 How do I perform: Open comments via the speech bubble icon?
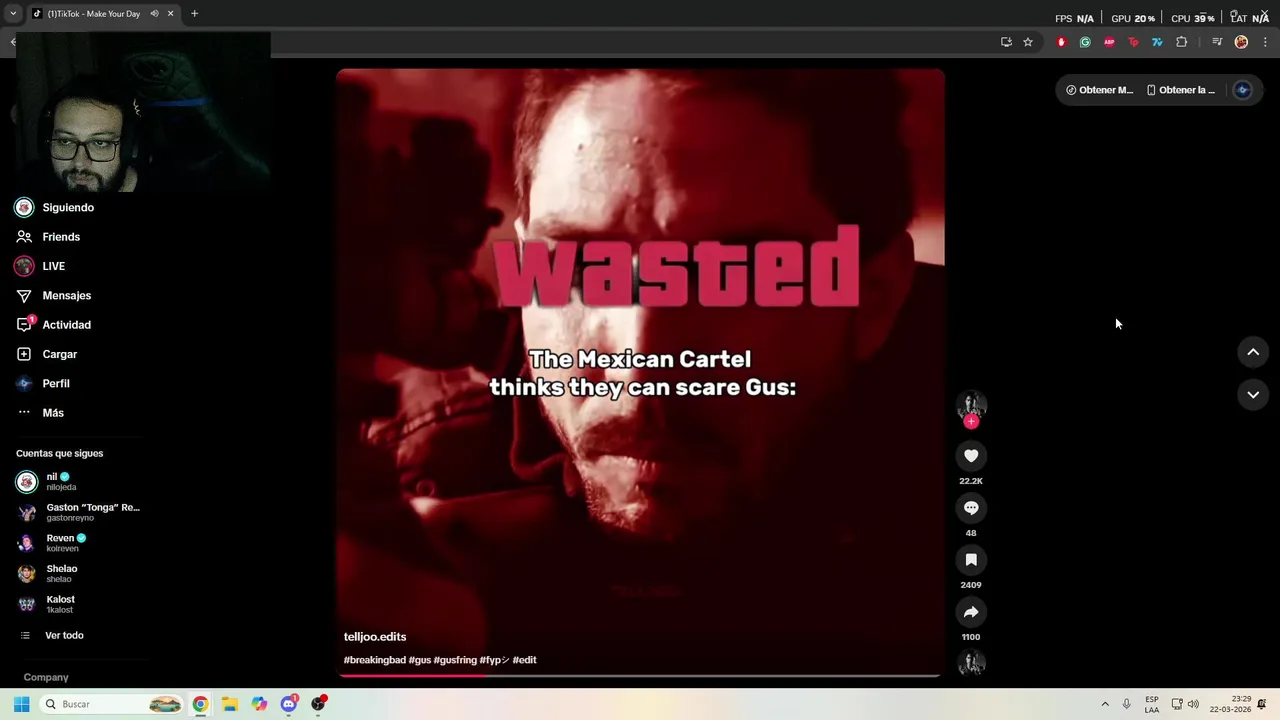[x=971, y=508]
